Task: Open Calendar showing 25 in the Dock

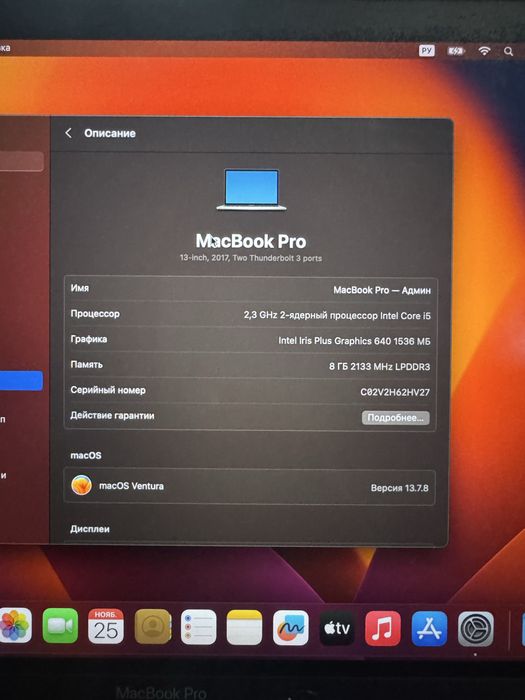Action: [x=106, y=626]
